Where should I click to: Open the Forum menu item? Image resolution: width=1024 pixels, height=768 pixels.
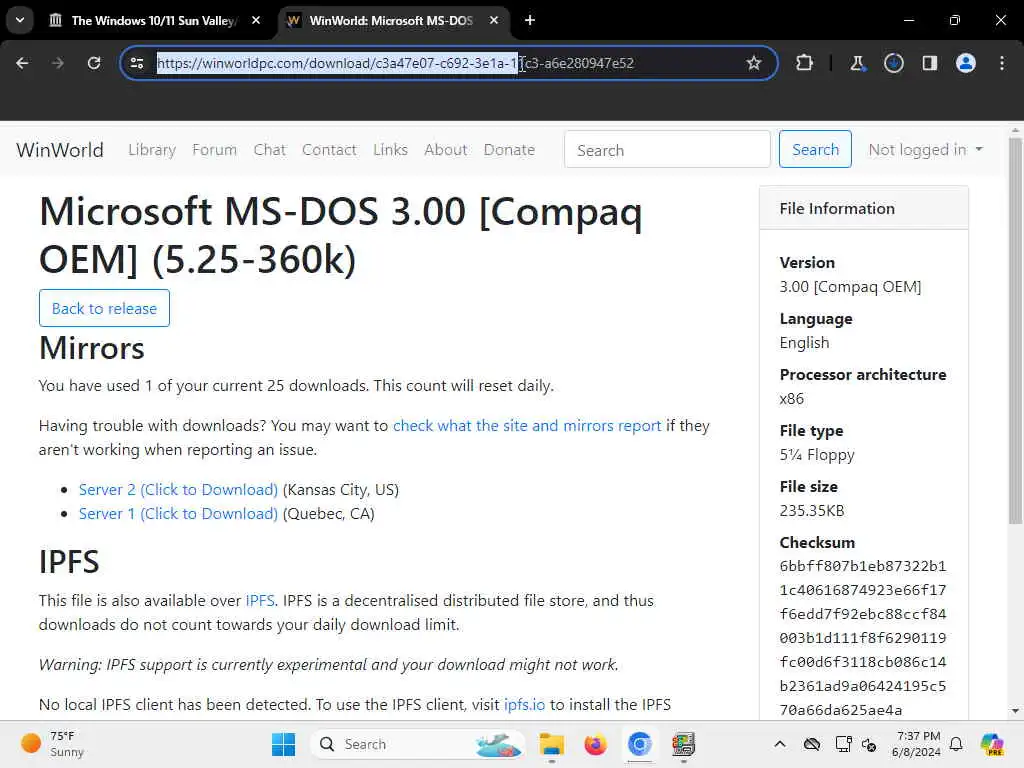pyautogui.click(x=214, y=150)
